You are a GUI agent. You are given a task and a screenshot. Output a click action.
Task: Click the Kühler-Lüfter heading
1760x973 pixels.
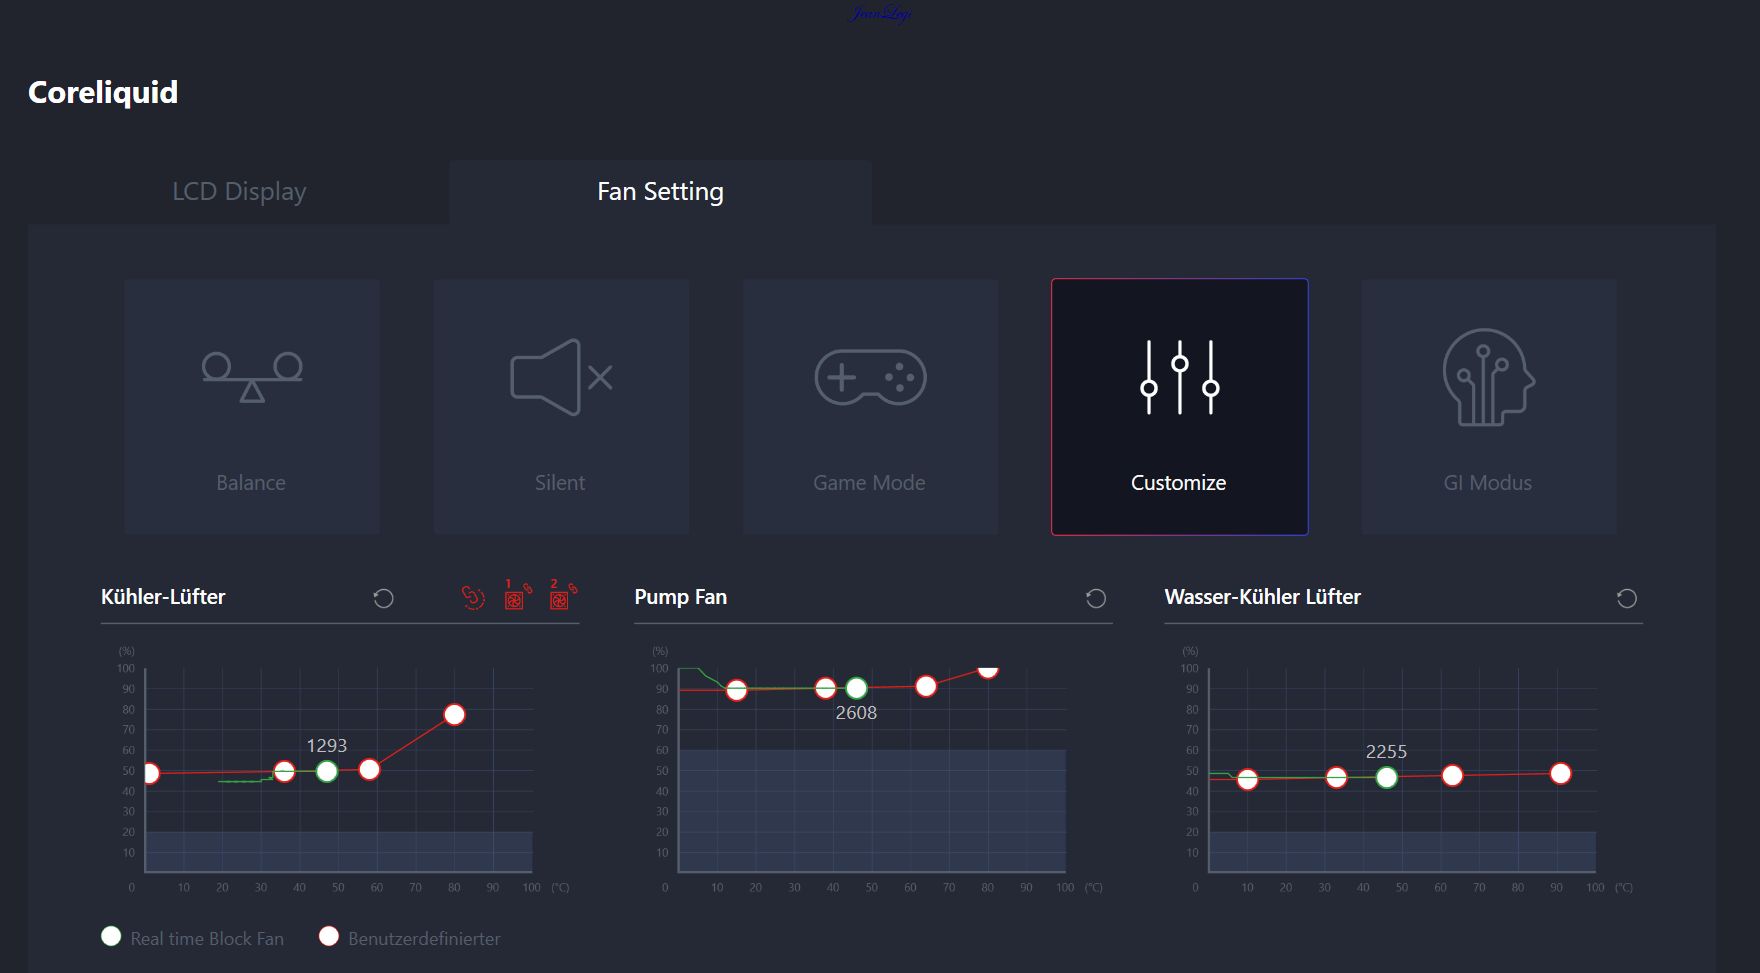pyautogui.click(x=163, y=597)
